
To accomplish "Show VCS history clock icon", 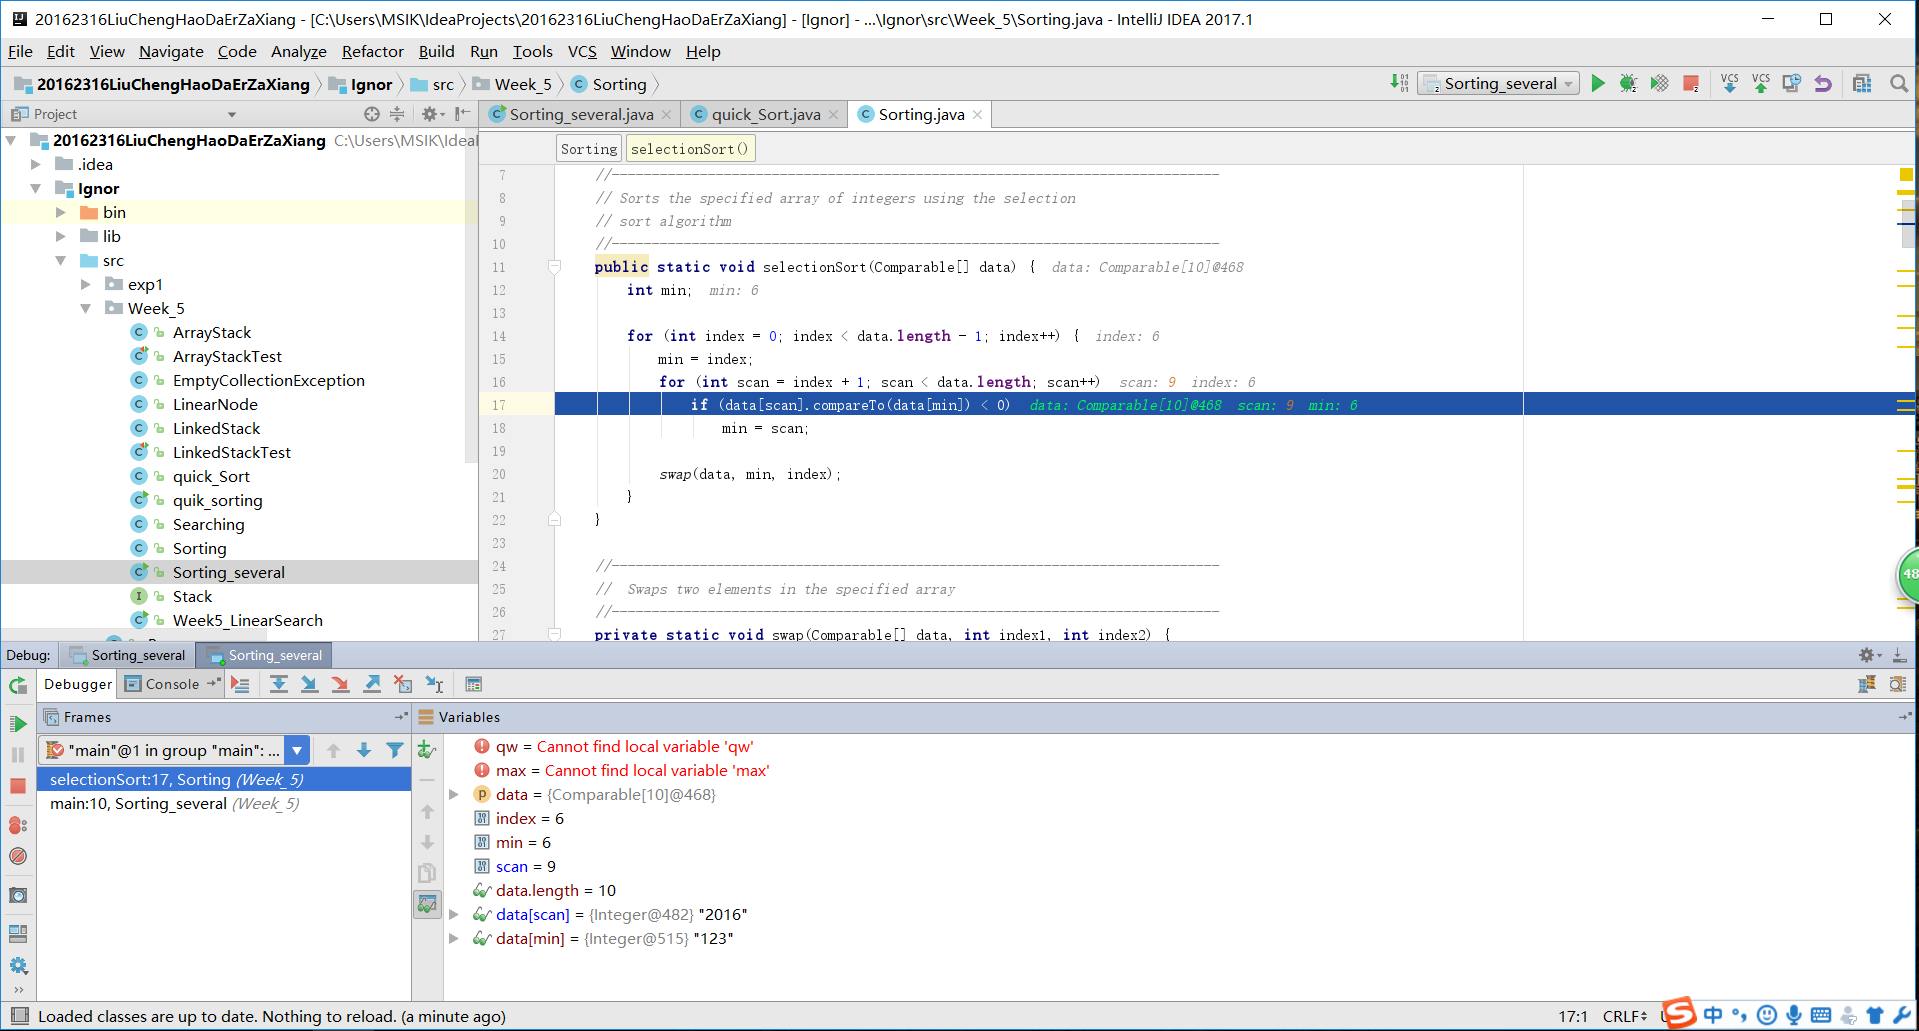I will pyautogui.click(x=1792, y=84).
